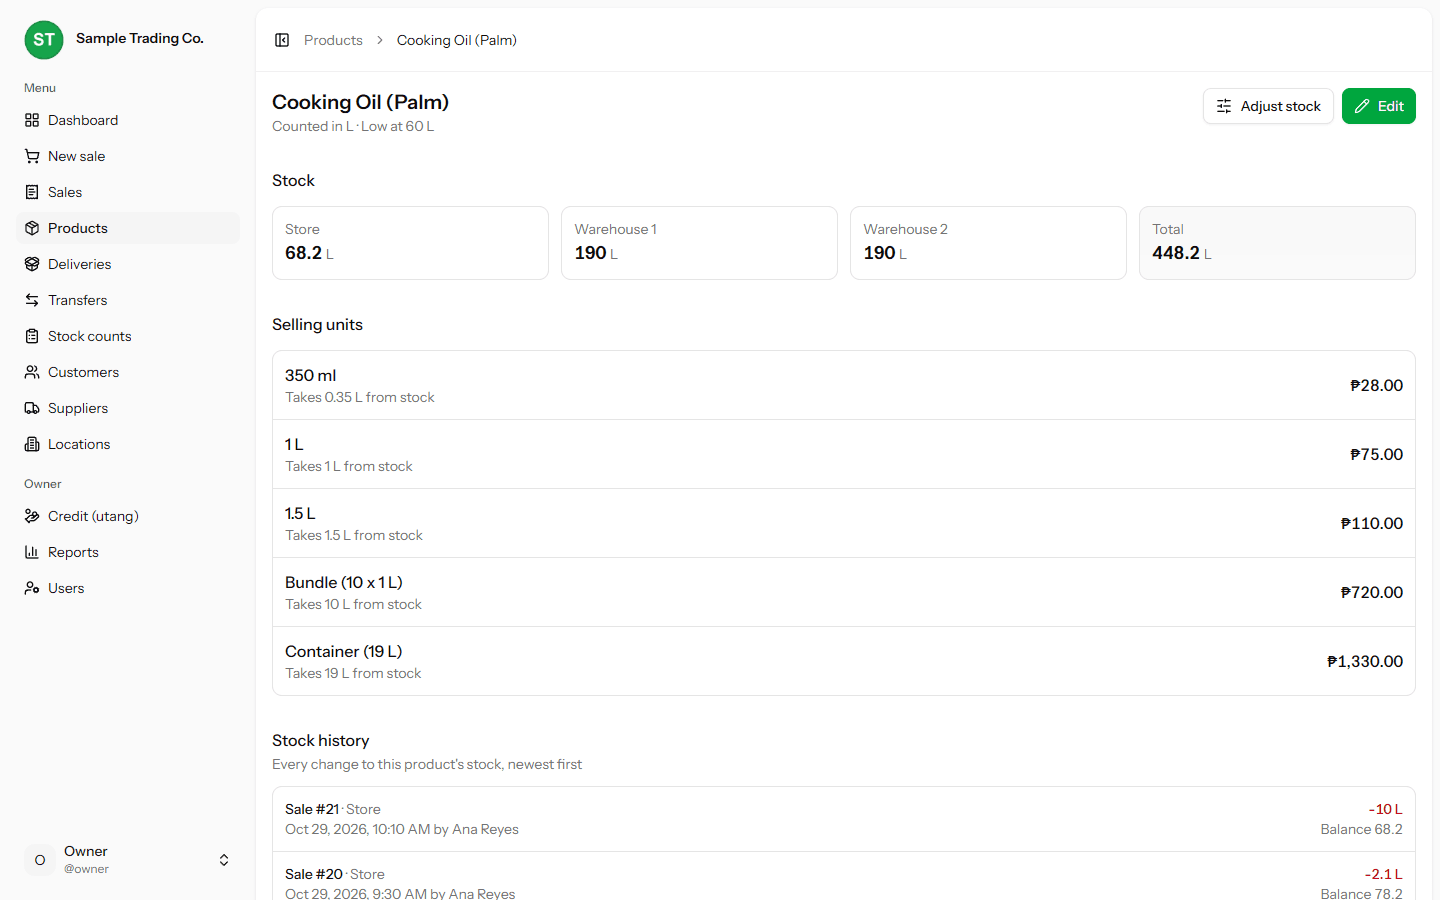
Task: Click the ₱1,330.00 price
Action: point(1365,661)
